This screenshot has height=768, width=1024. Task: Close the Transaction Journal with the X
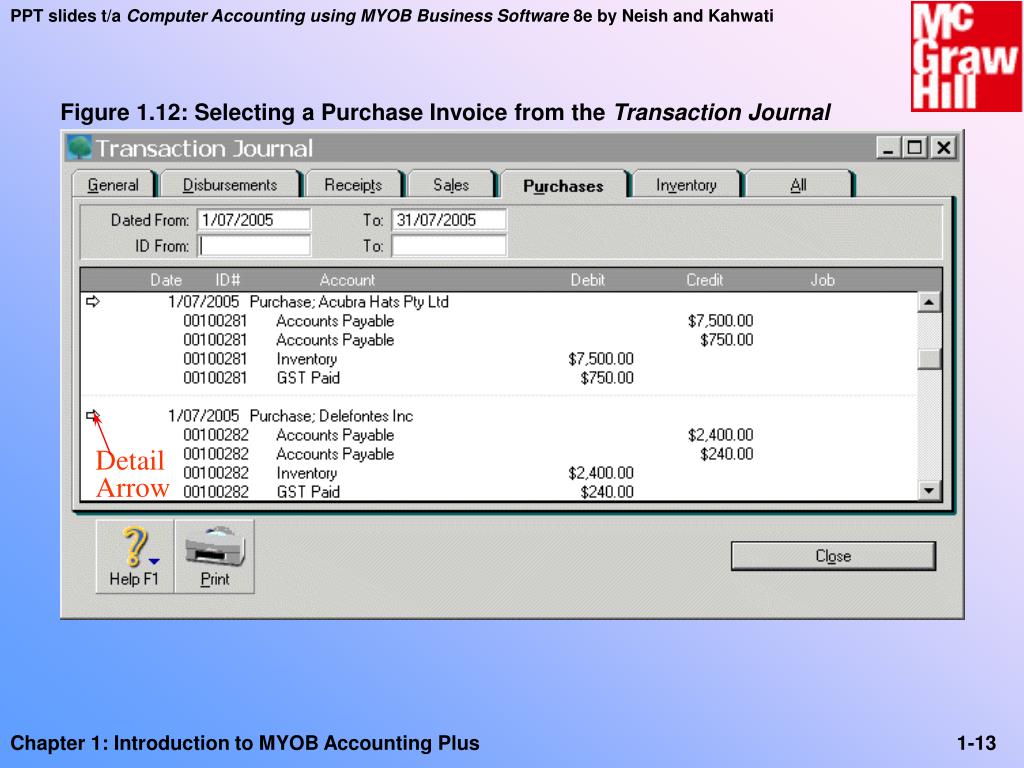[x=944, y=148]
